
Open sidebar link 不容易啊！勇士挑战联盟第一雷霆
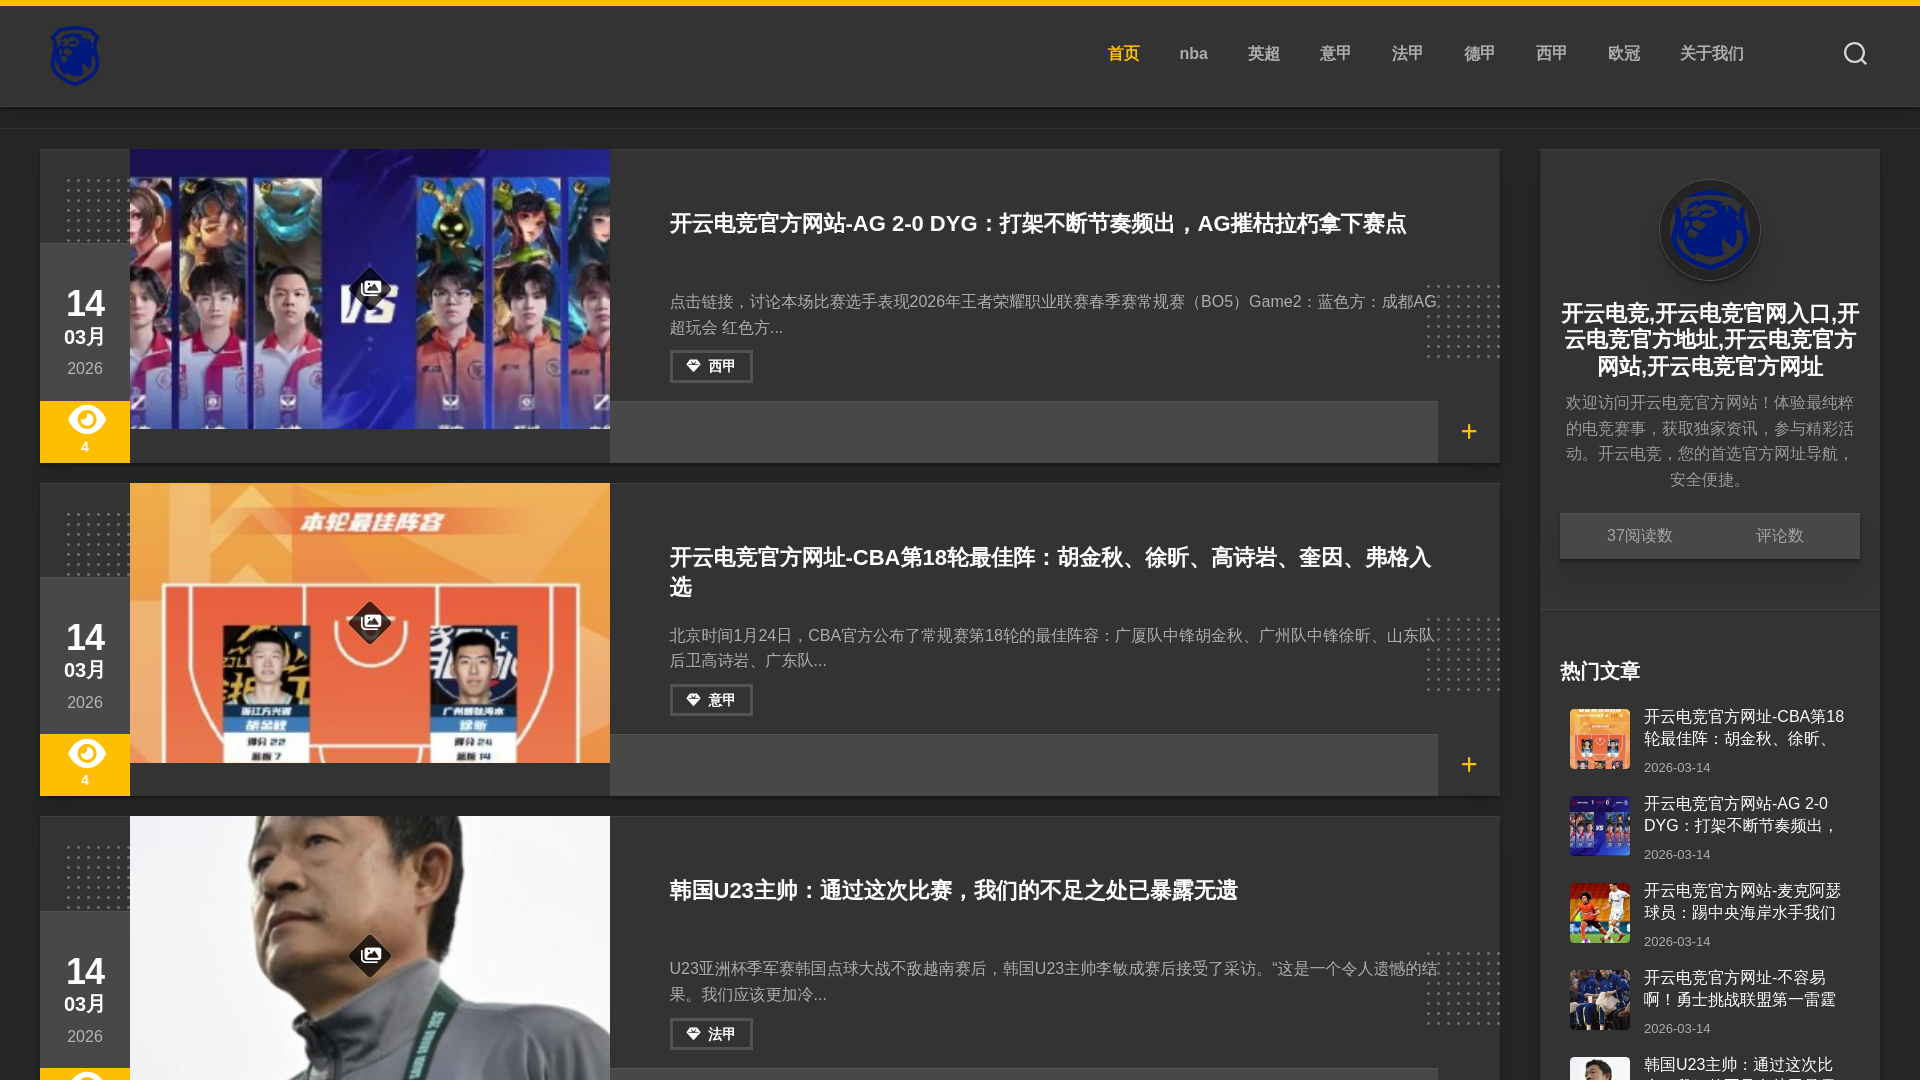pyautogui.click(x=1740, y=989)
